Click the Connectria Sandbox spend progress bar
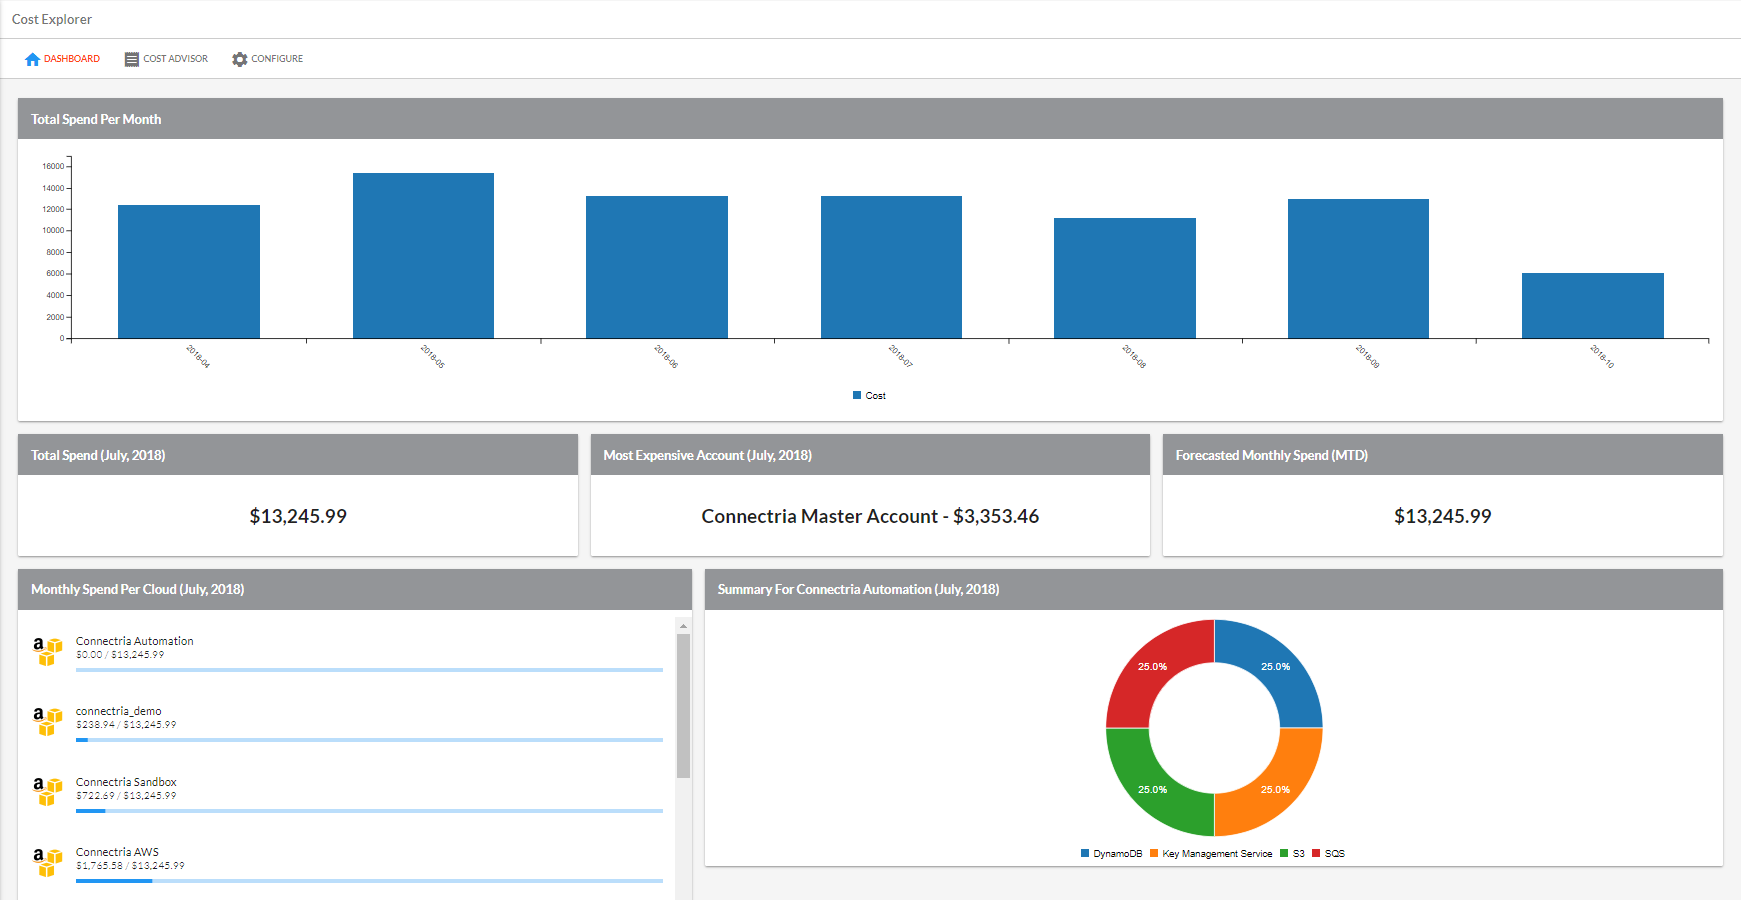Viewport: 1741px width, 900px height. point(369,811)
